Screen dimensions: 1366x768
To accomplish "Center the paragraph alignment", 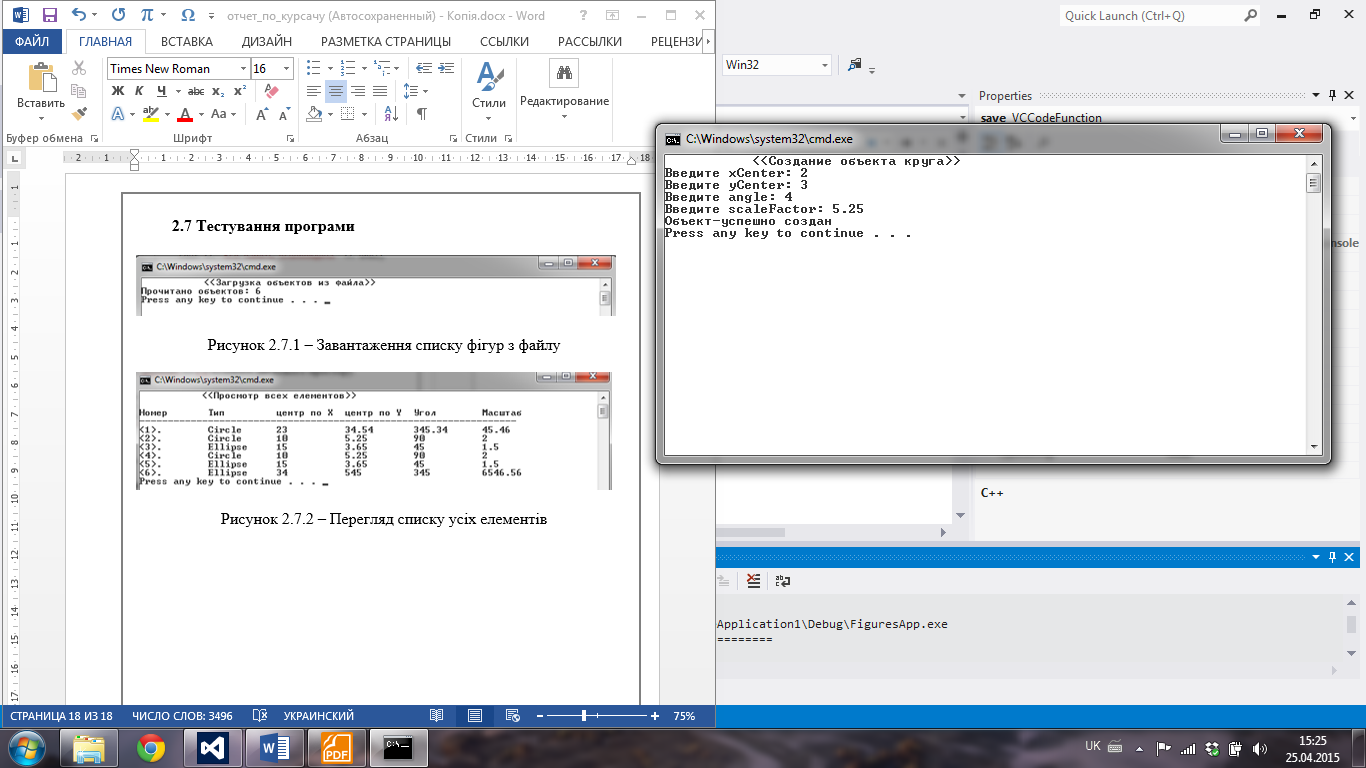I will pos(336,91).
